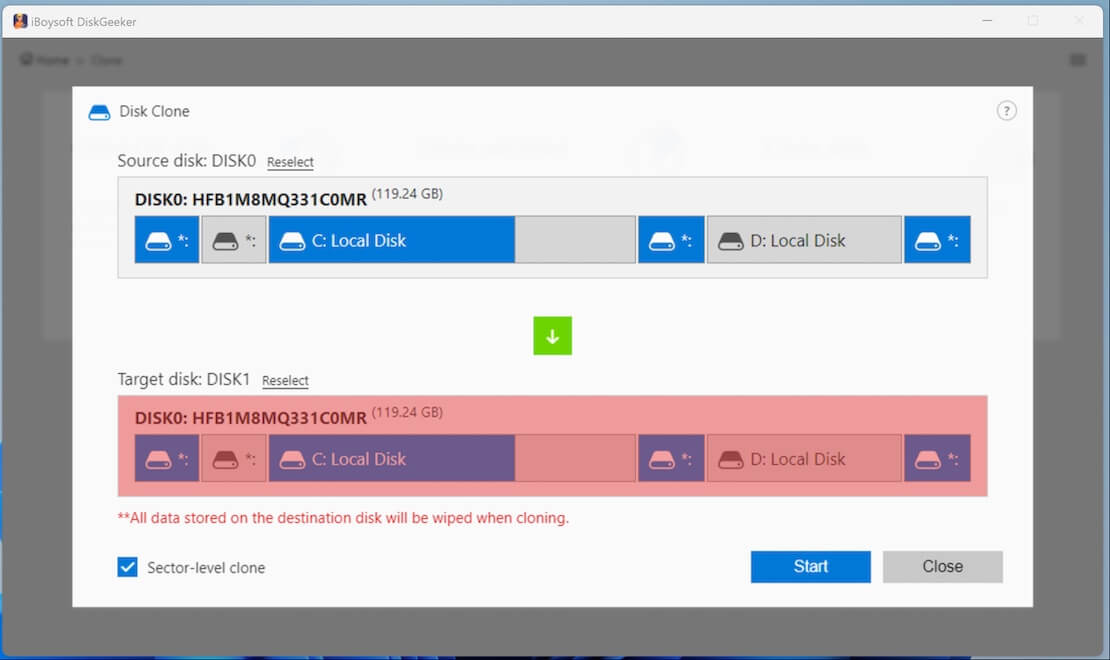Click the green down arrow icon
Viewport: 1110px width, 660px height.
[x=552, y=336]
